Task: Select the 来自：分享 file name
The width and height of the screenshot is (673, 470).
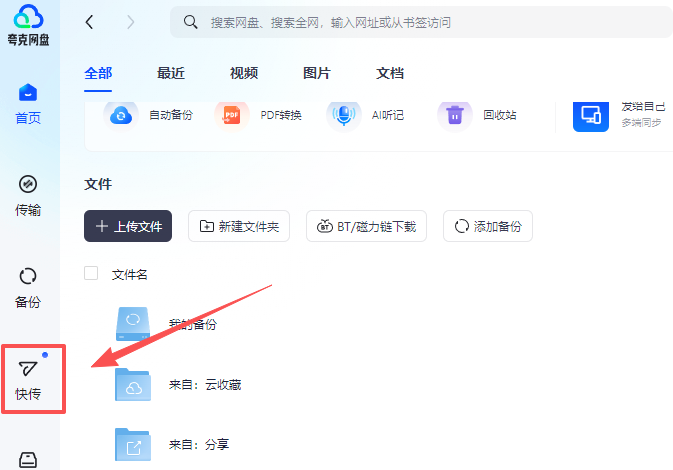Action: coord(199,444)
